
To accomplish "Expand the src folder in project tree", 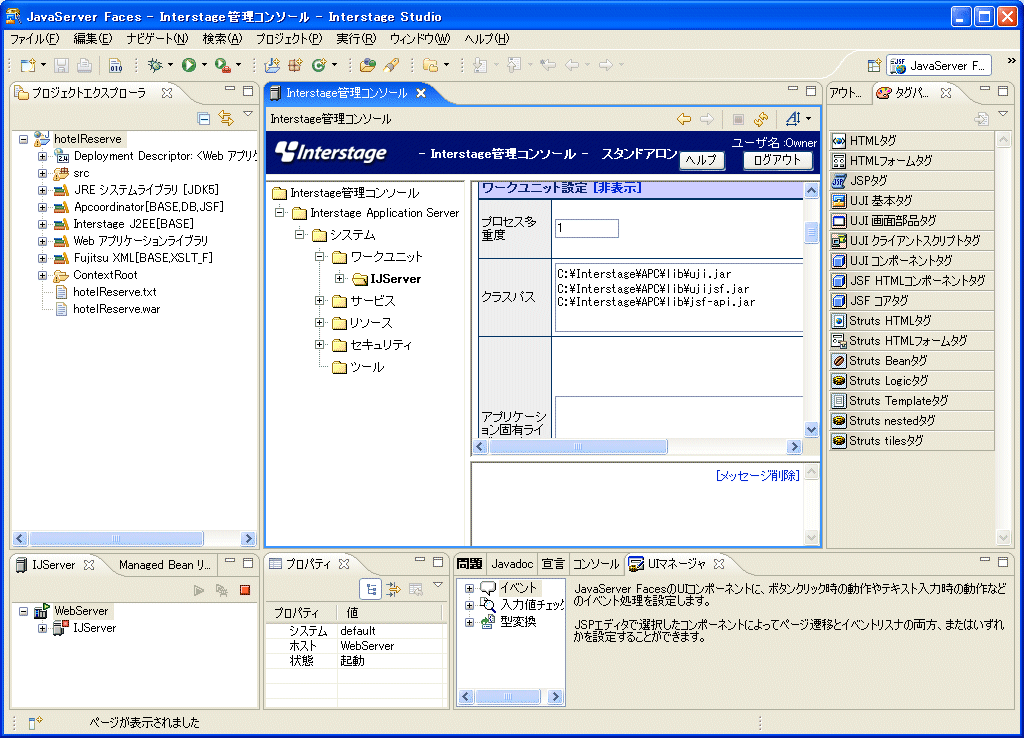I will [x=43, y=173].
